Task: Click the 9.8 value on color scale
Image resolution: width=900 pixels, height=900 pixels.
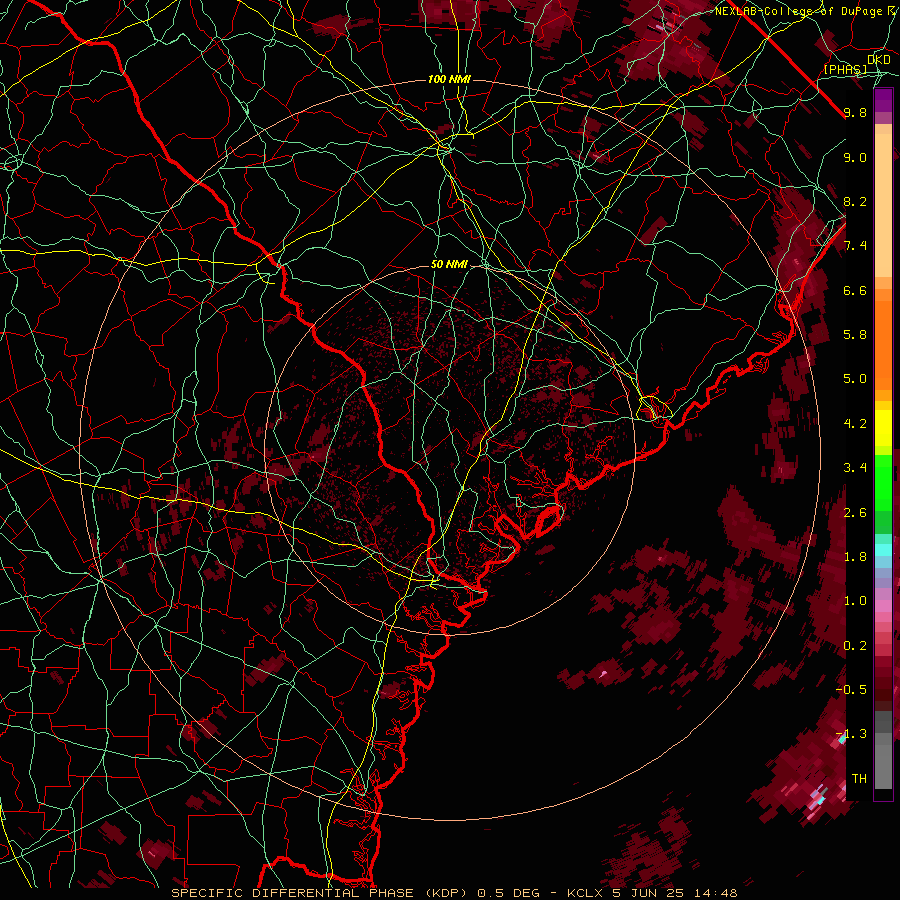Action: 855,112
